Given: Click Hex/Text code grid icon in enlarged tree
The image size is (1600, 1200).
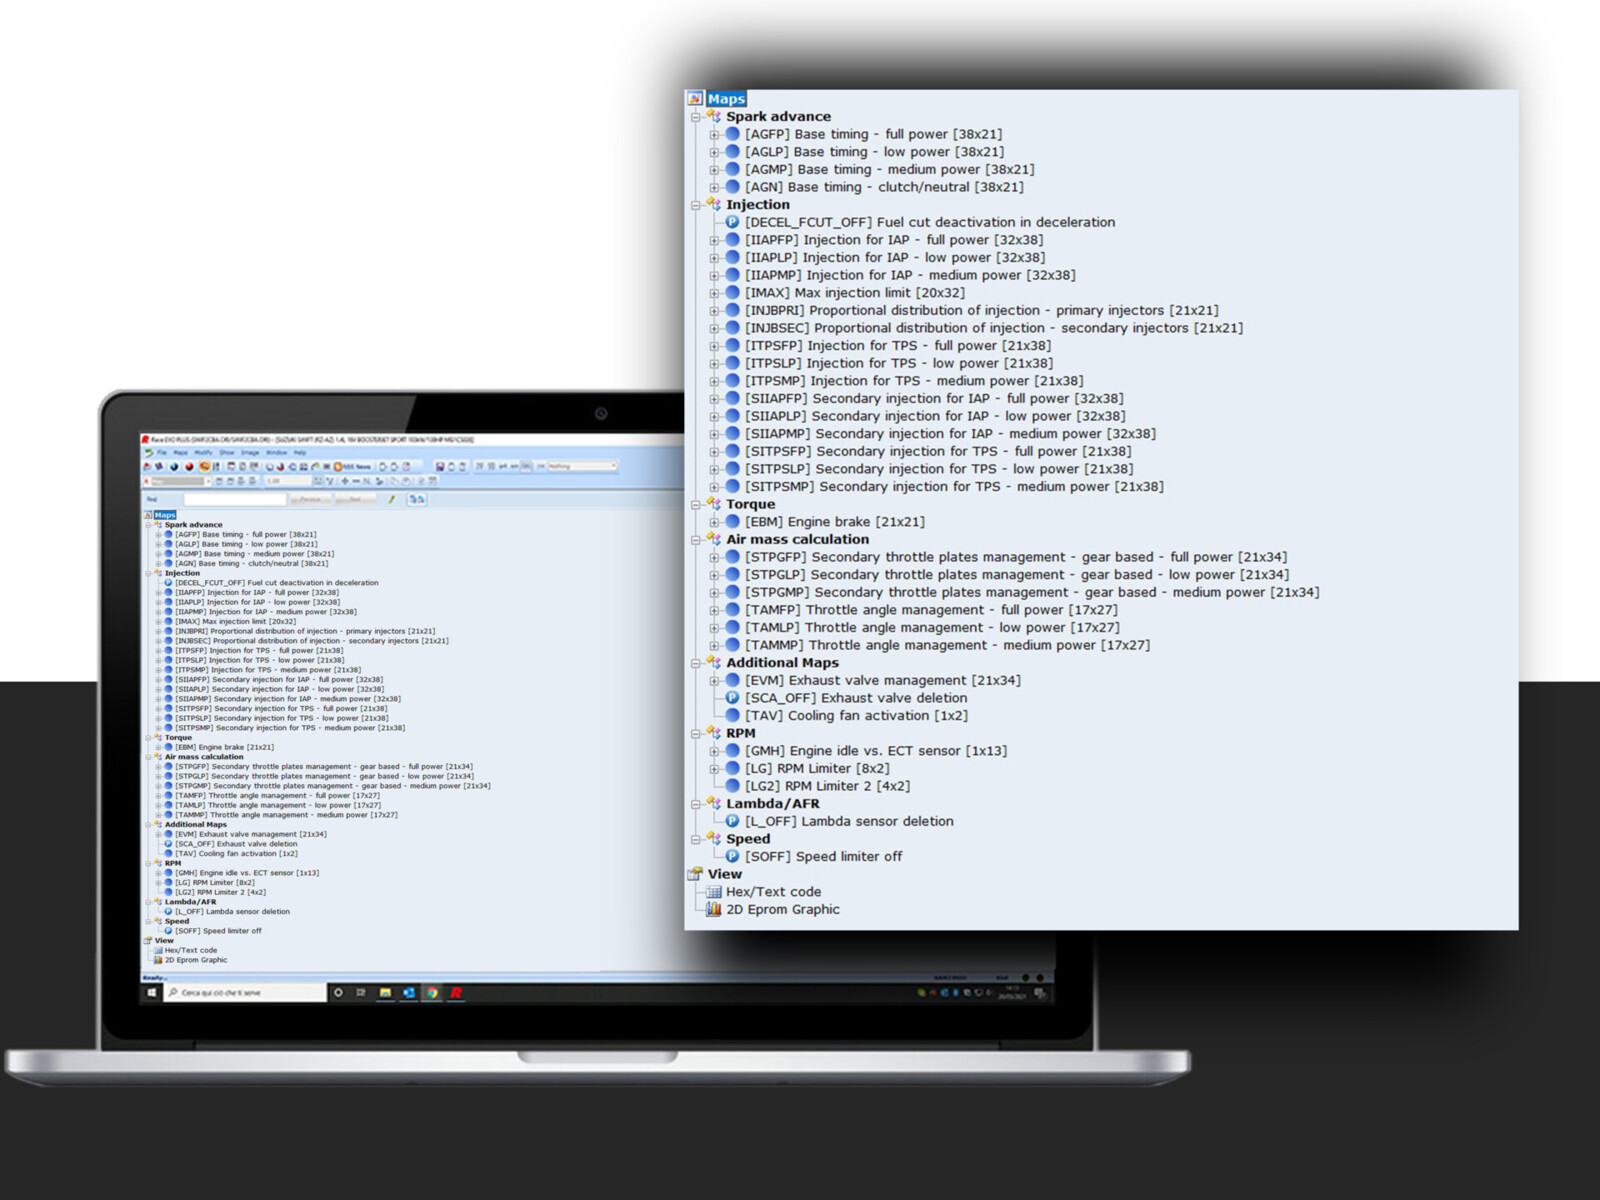Looking at the screenshot, I should (x=714, y=892).
